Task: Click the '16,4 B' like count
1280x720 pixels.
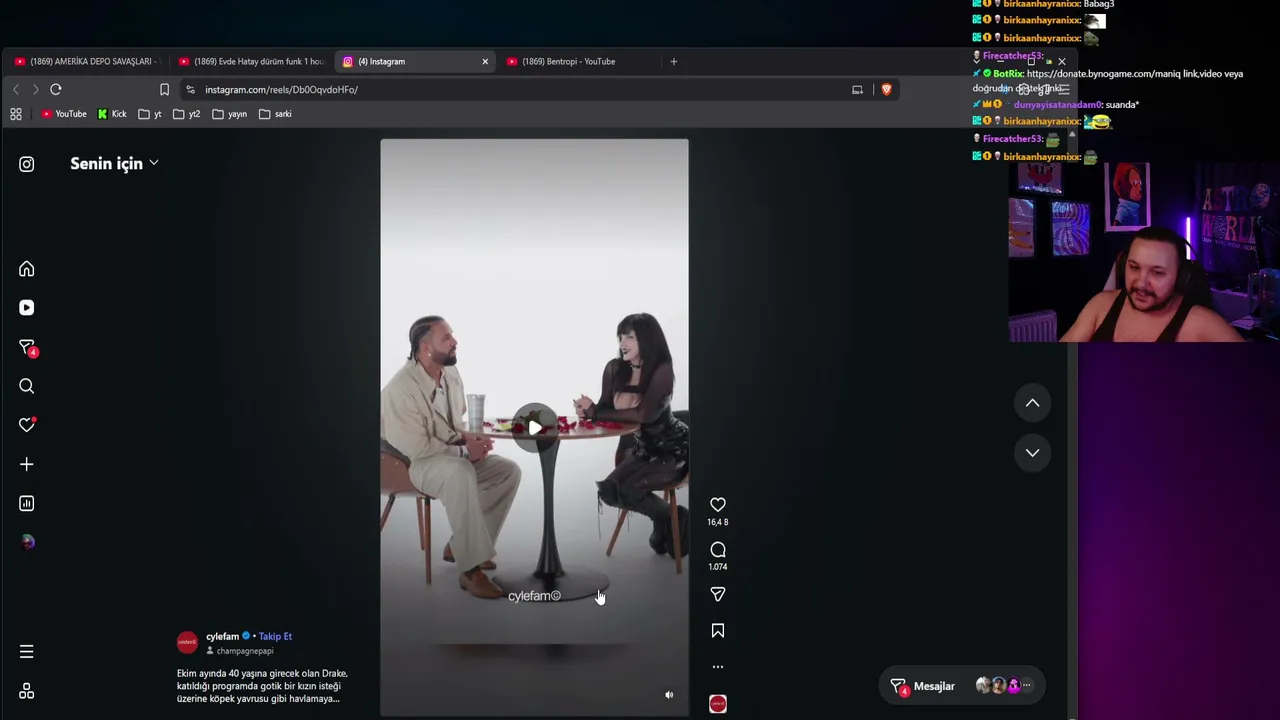Action: pyautogui.click(x=718, y=522)
